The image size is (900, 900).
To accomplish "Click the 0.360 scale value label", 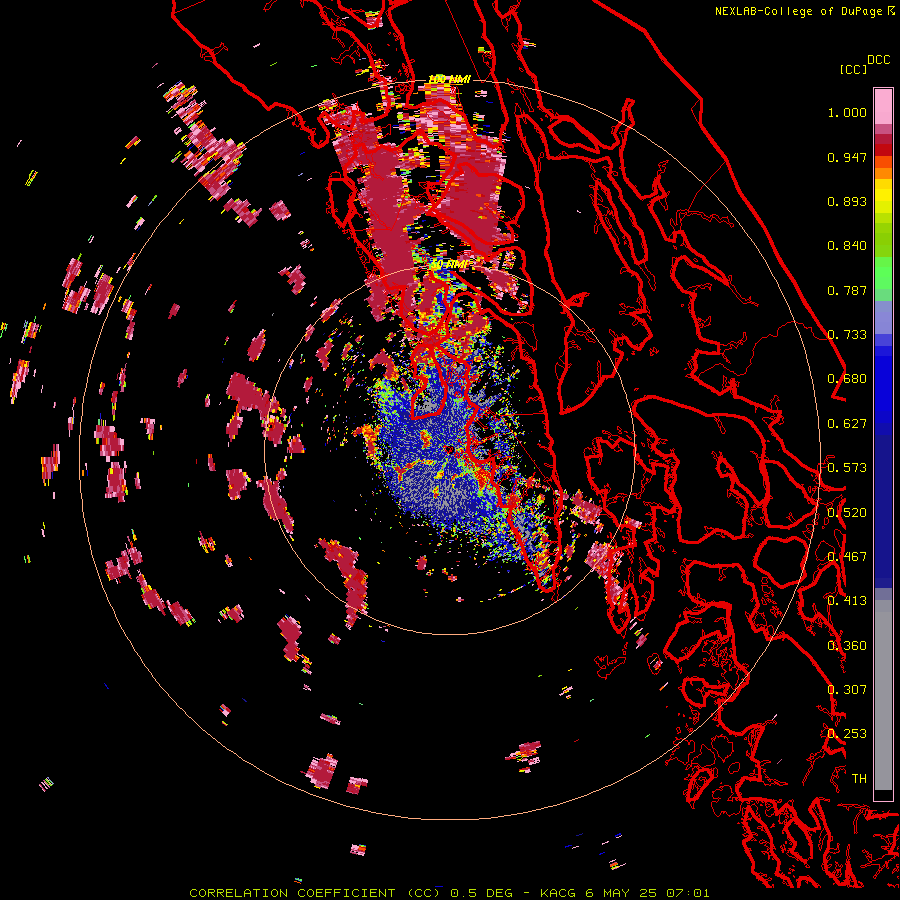I will tap(847, 646).
